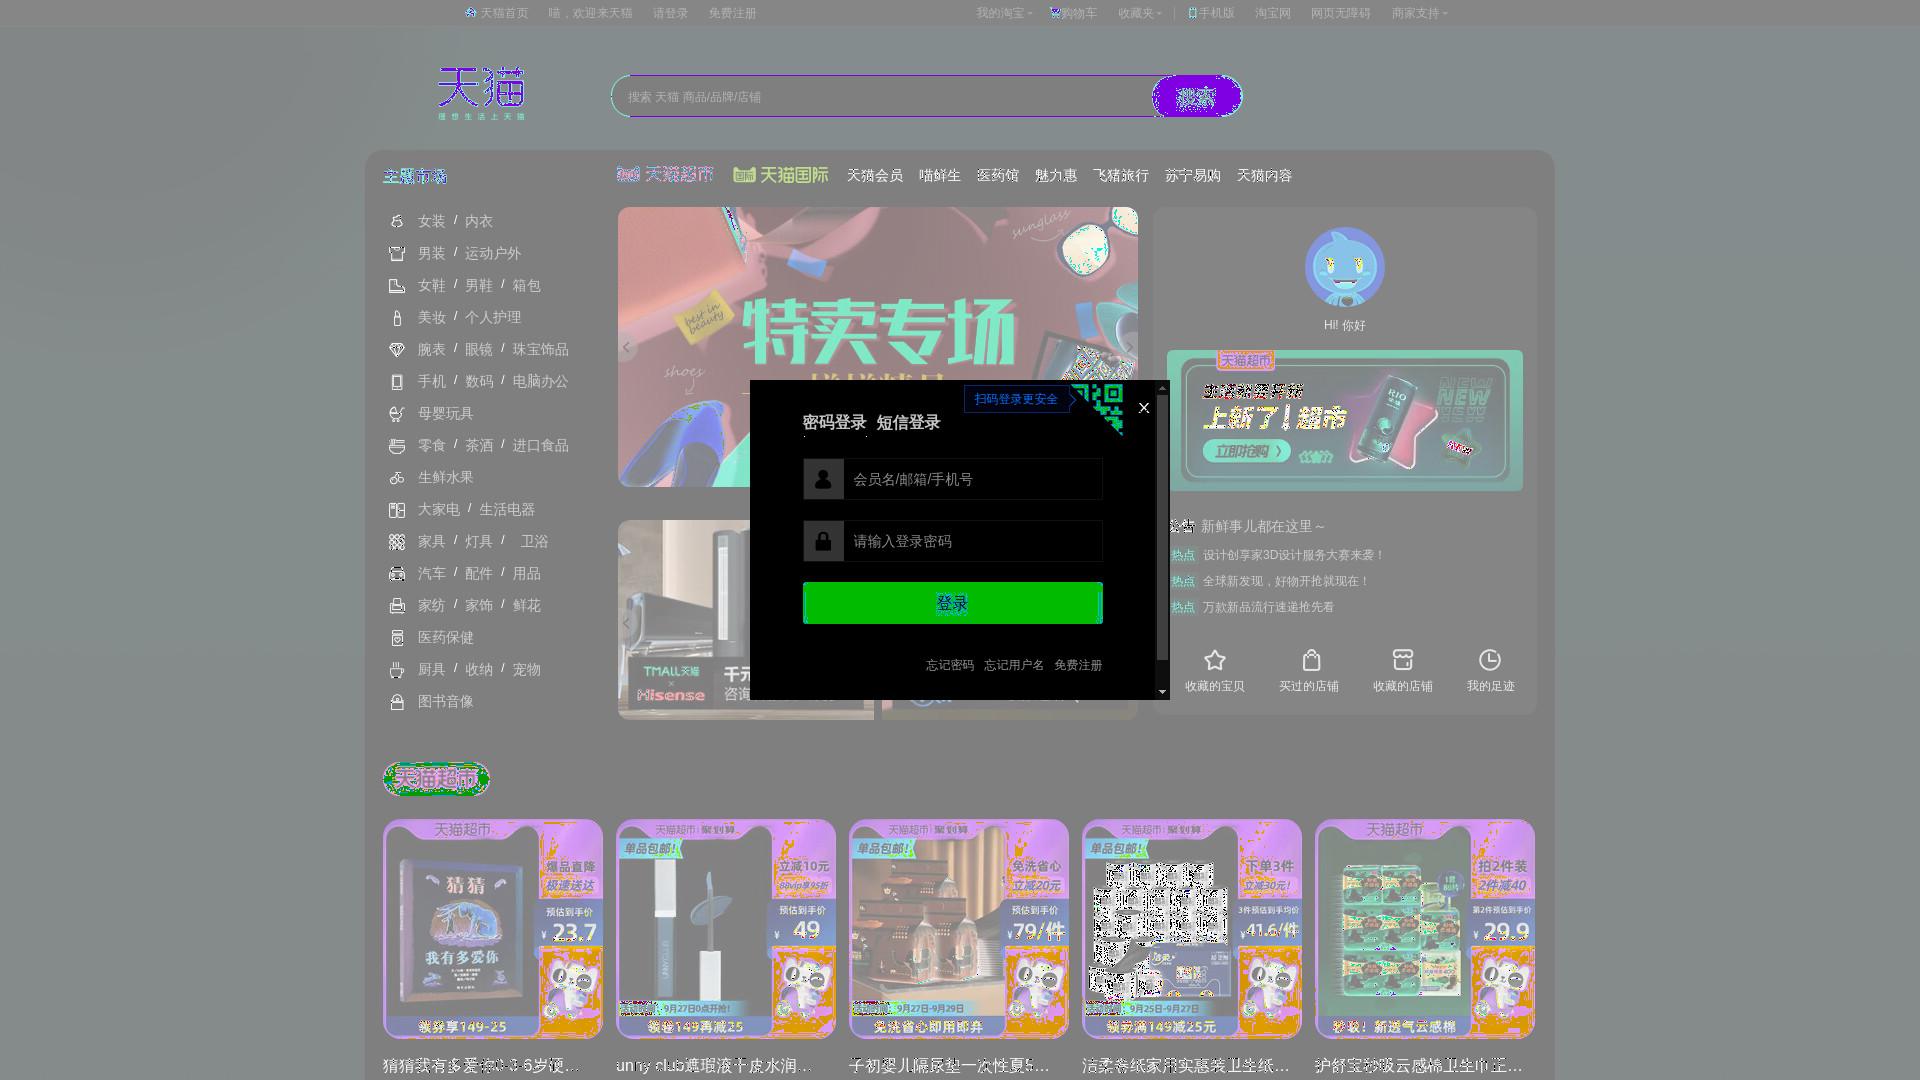Open 购物车 in top bar
This screenshot has height=1080, width=1920.
pos(1074,13)
